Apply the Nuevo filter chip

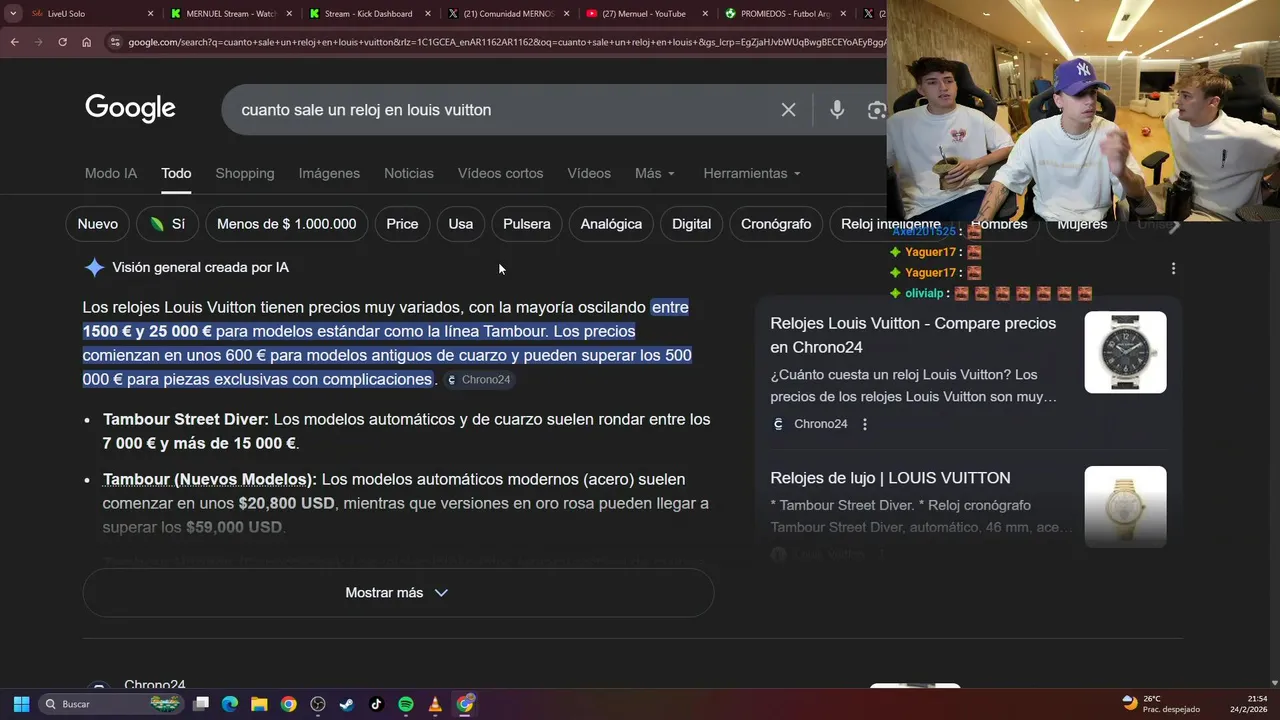(98, 224)
